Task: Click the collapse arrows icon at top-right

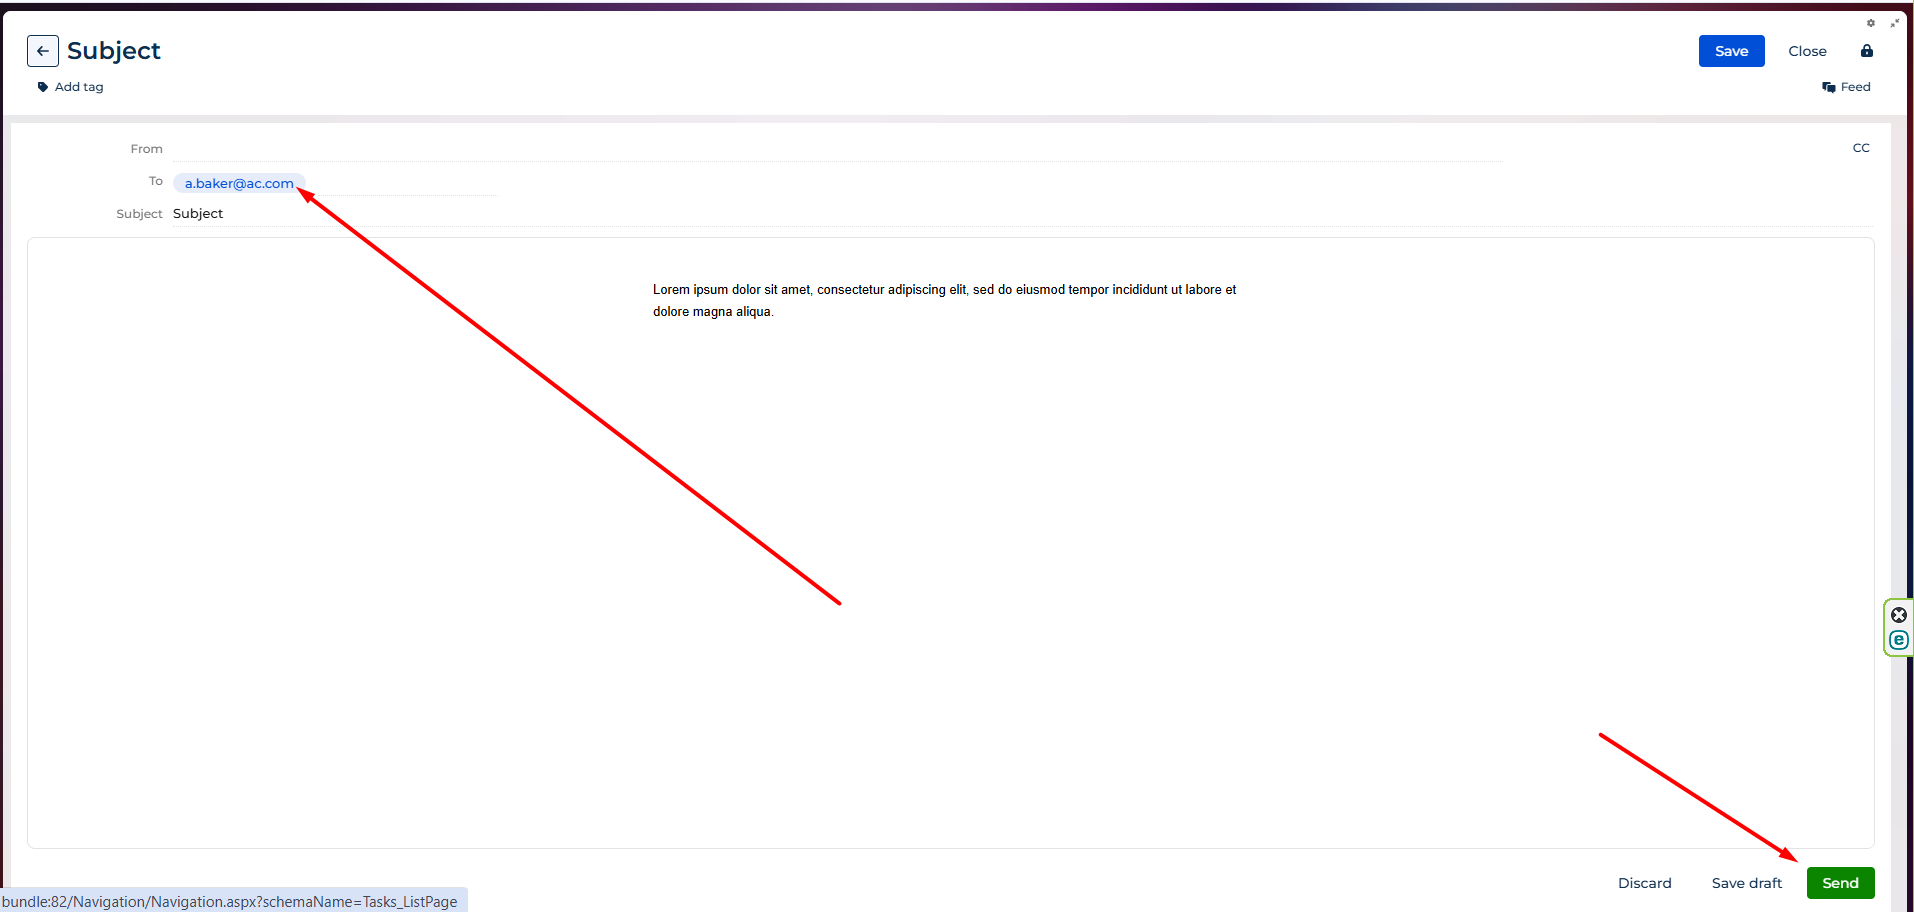Action: [x=1894, y=23]
